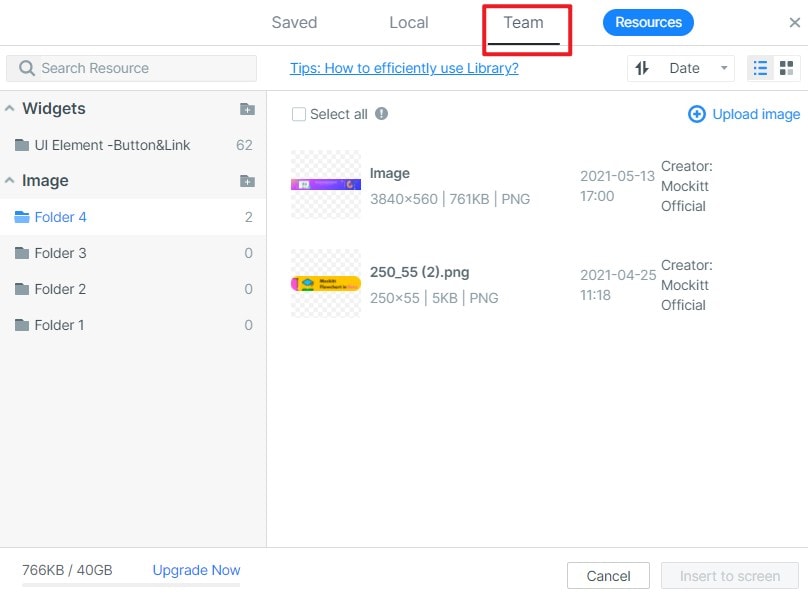Screen dimensions: 808x600
Task: Click the Search Resource field
Action: point(131,68)
